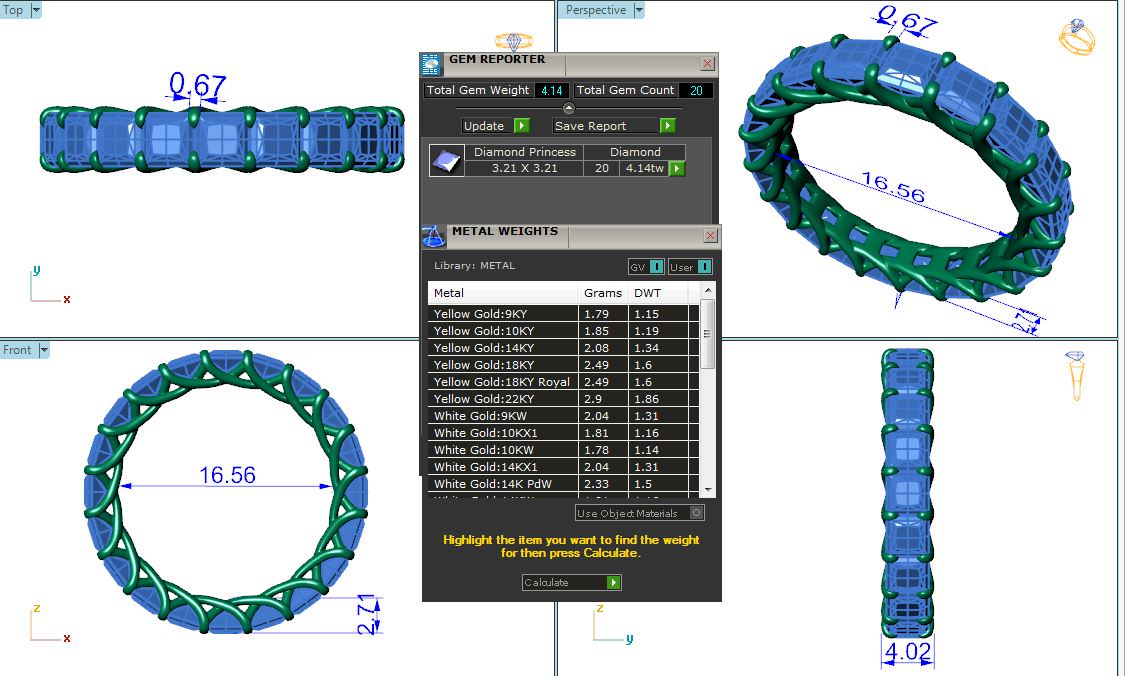Click the Gem Reporter panel icon

(x=431, y=64)
